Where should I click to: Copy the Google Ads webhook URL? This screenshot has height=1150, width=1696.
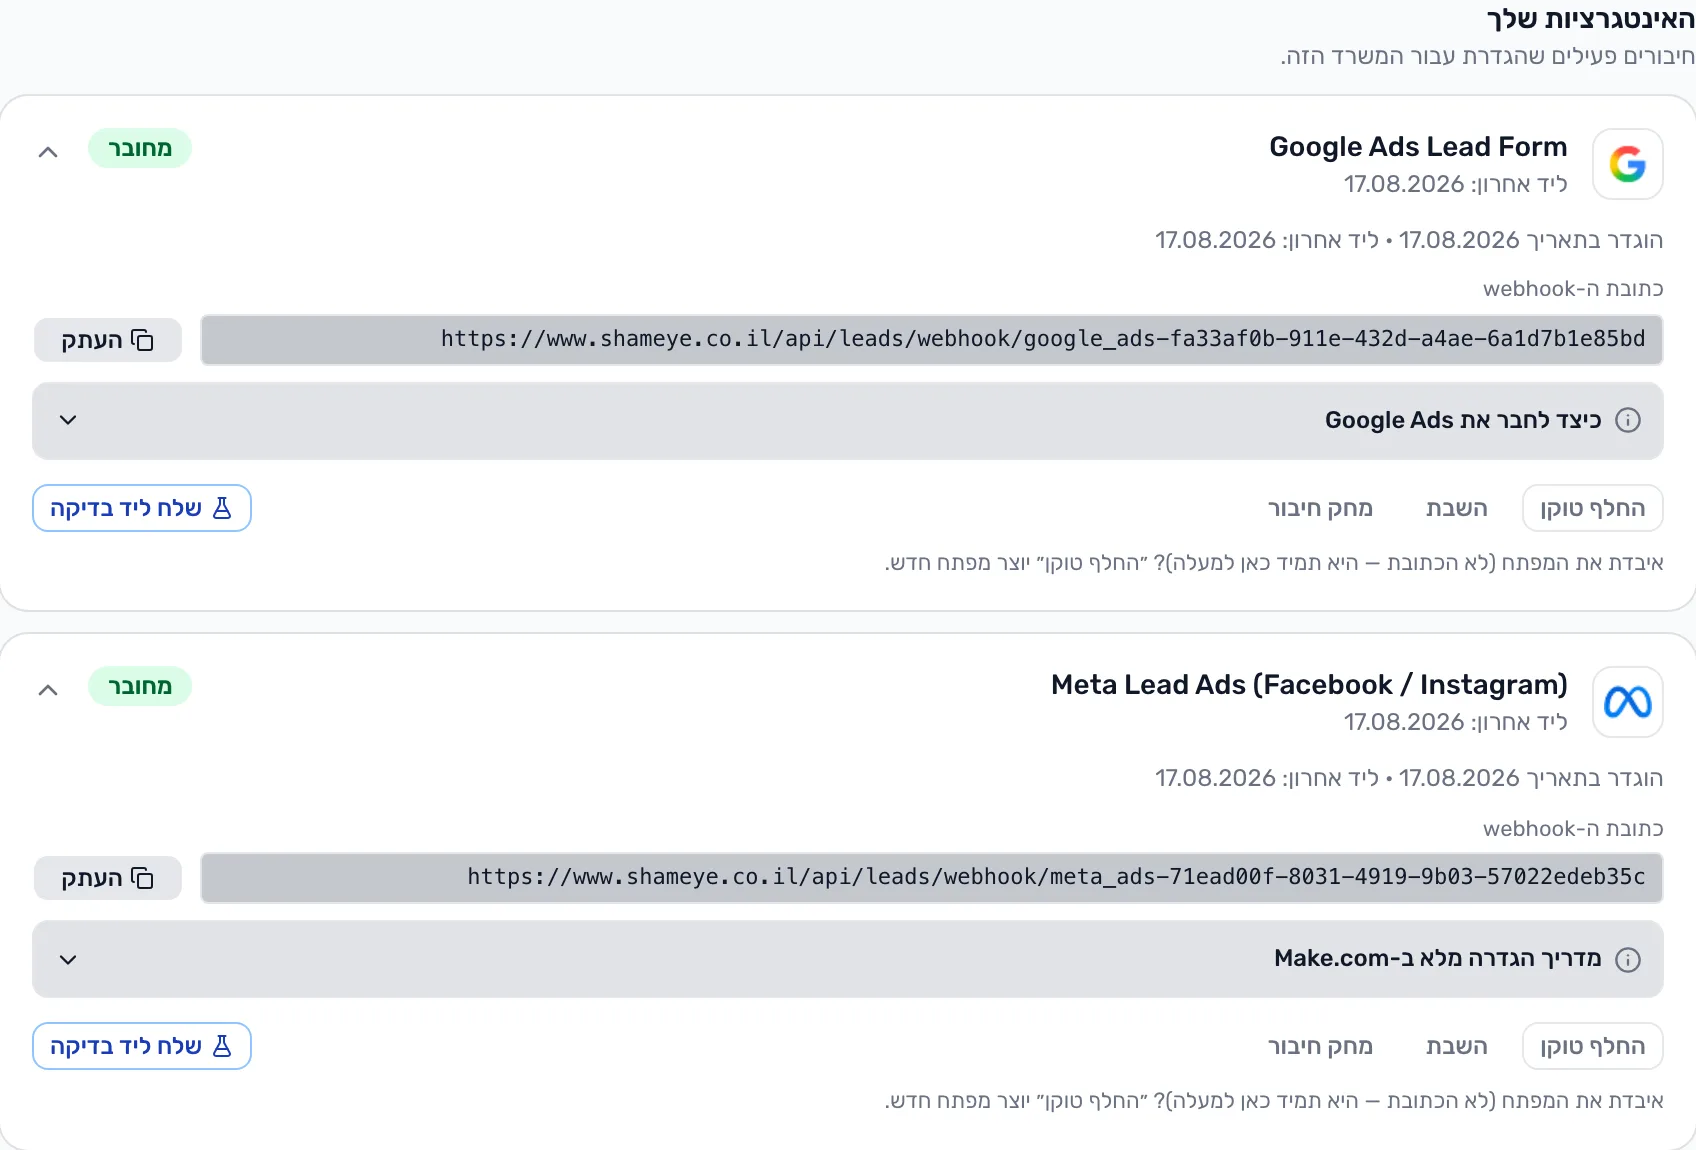(x=108, y=340)
